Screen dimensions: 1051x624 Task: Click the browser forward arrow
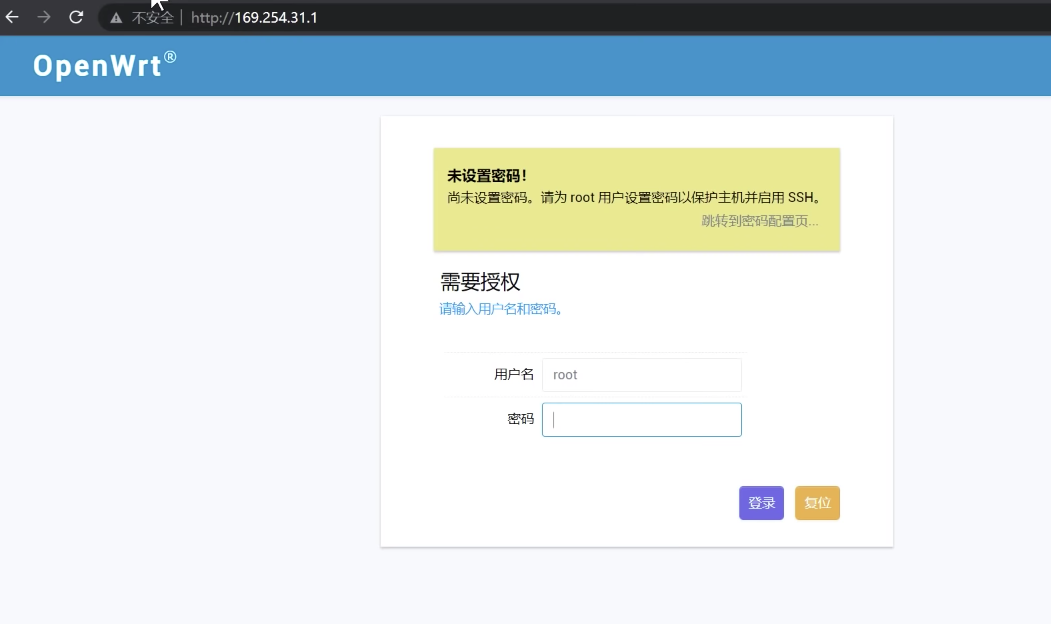coord(44,17)
